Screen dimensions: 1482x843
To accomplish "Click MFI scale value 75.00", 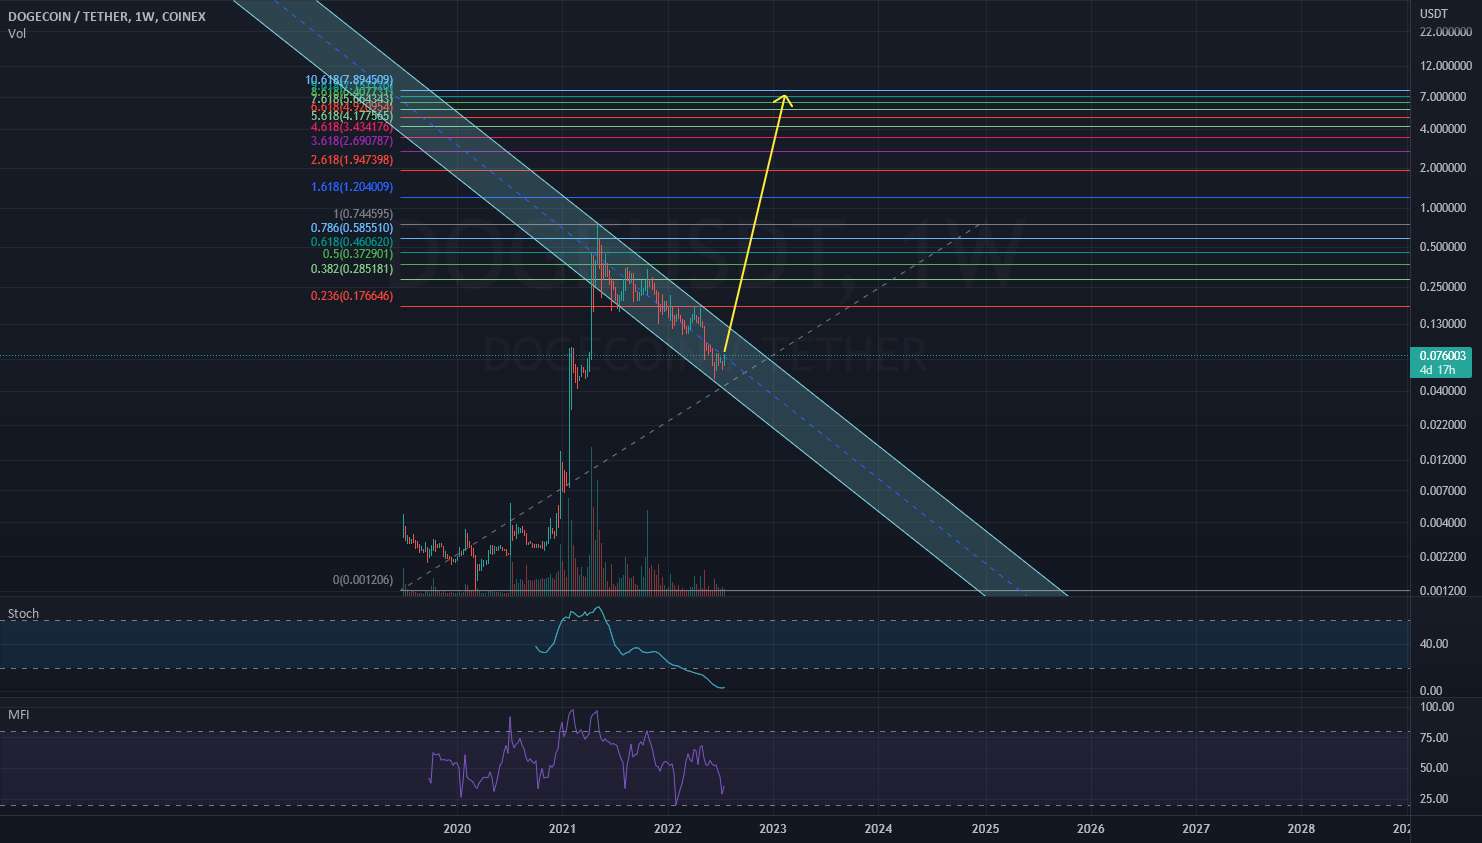I will pyautogui.click(x=1433, y=738).
